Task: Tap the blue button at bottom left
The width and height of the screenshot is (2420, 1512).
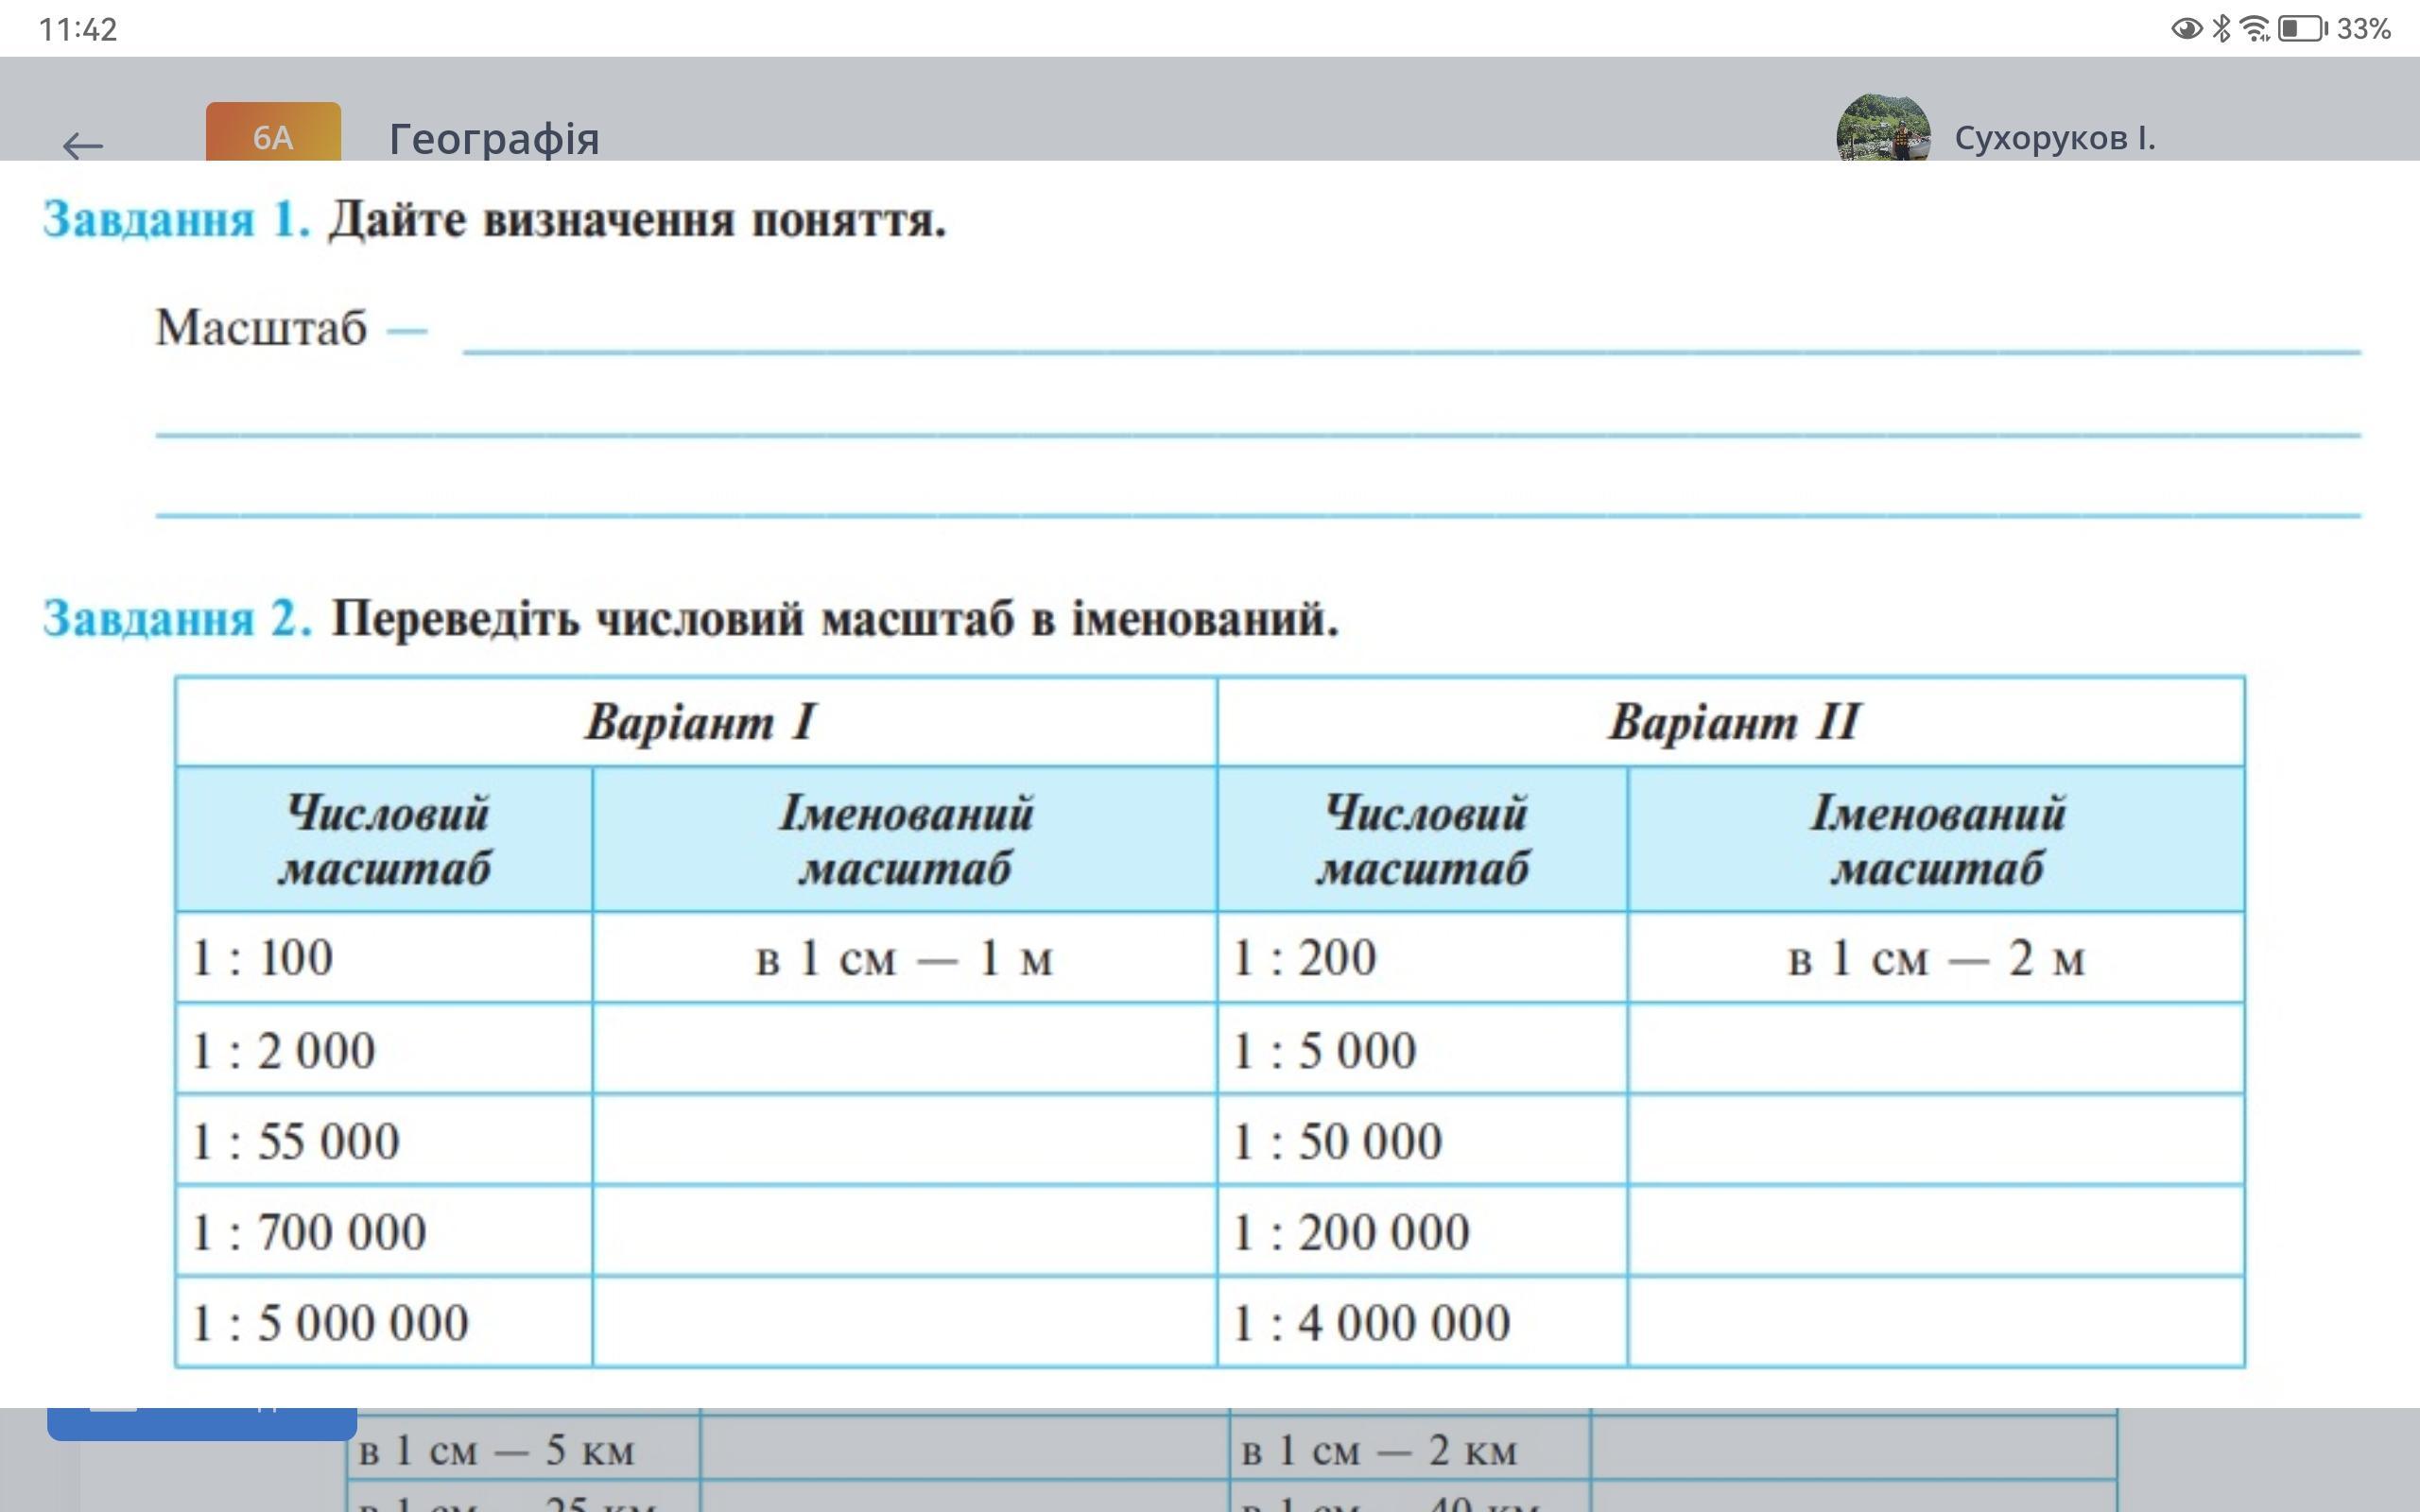Action: coord(202,1424)
